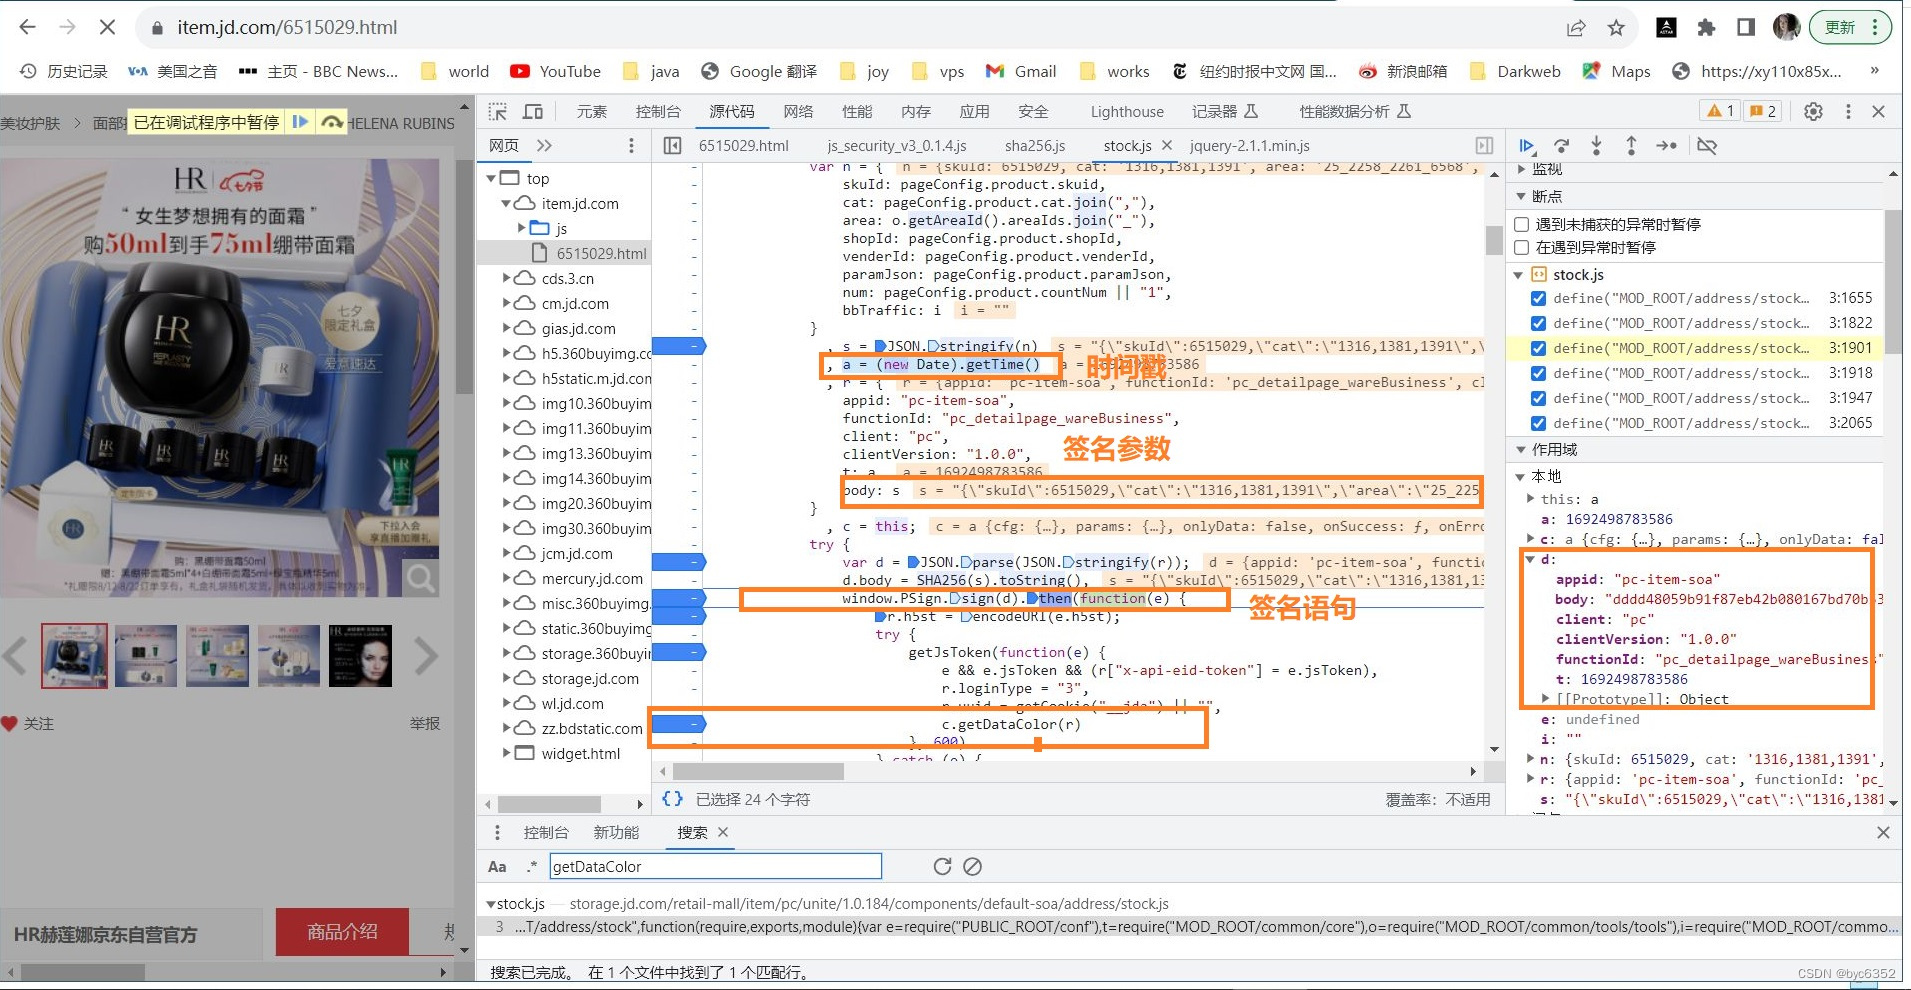
Task: Resume from the paused-in-debugger overlay
Action: (x=299, y=122)
